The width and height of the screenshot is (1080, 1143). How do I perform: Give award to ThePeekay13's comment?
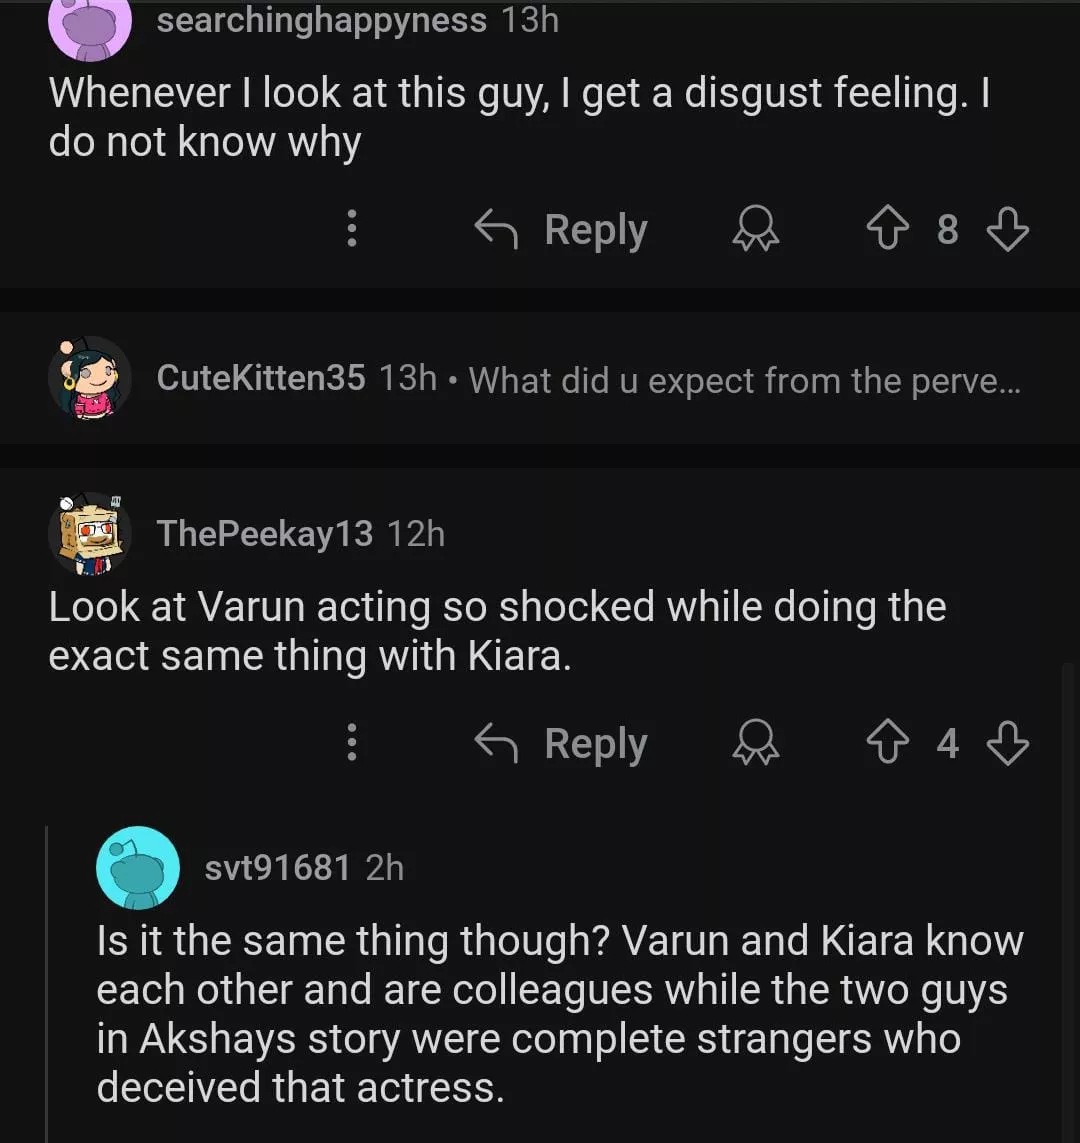click(757, 744)
